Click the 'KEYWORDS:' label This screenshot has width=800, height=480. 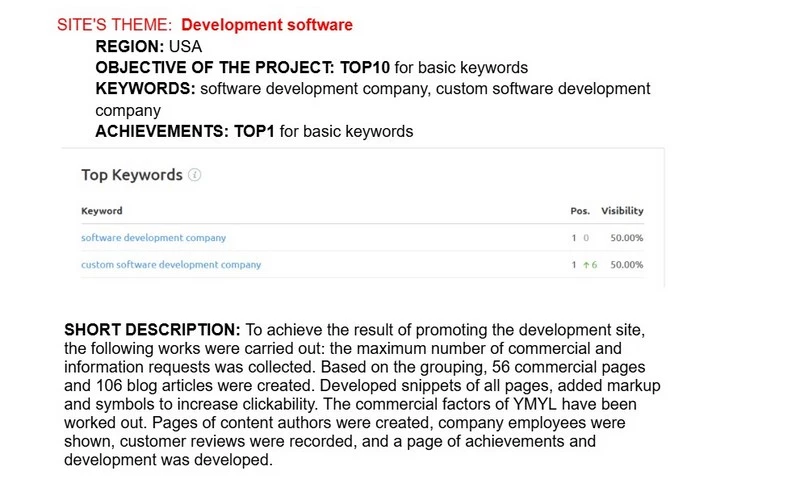(145, 89)
